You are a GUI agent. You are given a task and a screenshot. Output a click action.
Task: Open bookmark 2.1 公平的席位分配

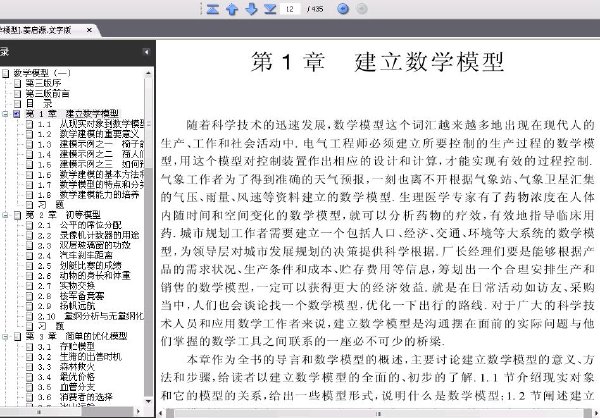tap(80, 225)
